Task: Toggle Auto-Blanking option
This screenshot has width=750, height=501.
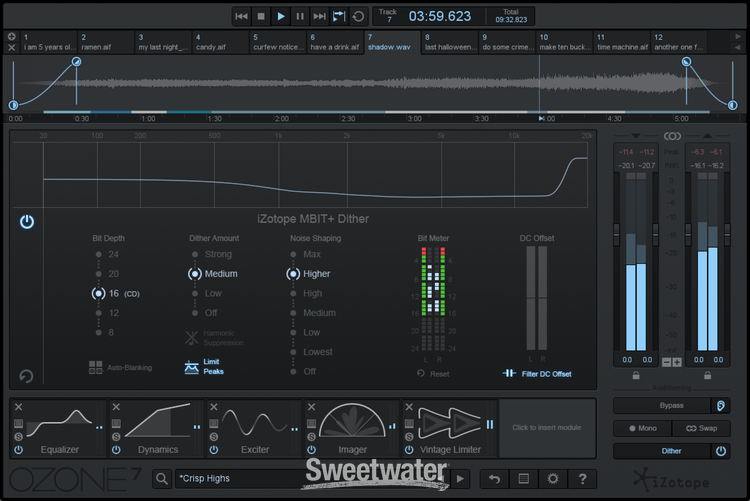Action: [121, 367]
